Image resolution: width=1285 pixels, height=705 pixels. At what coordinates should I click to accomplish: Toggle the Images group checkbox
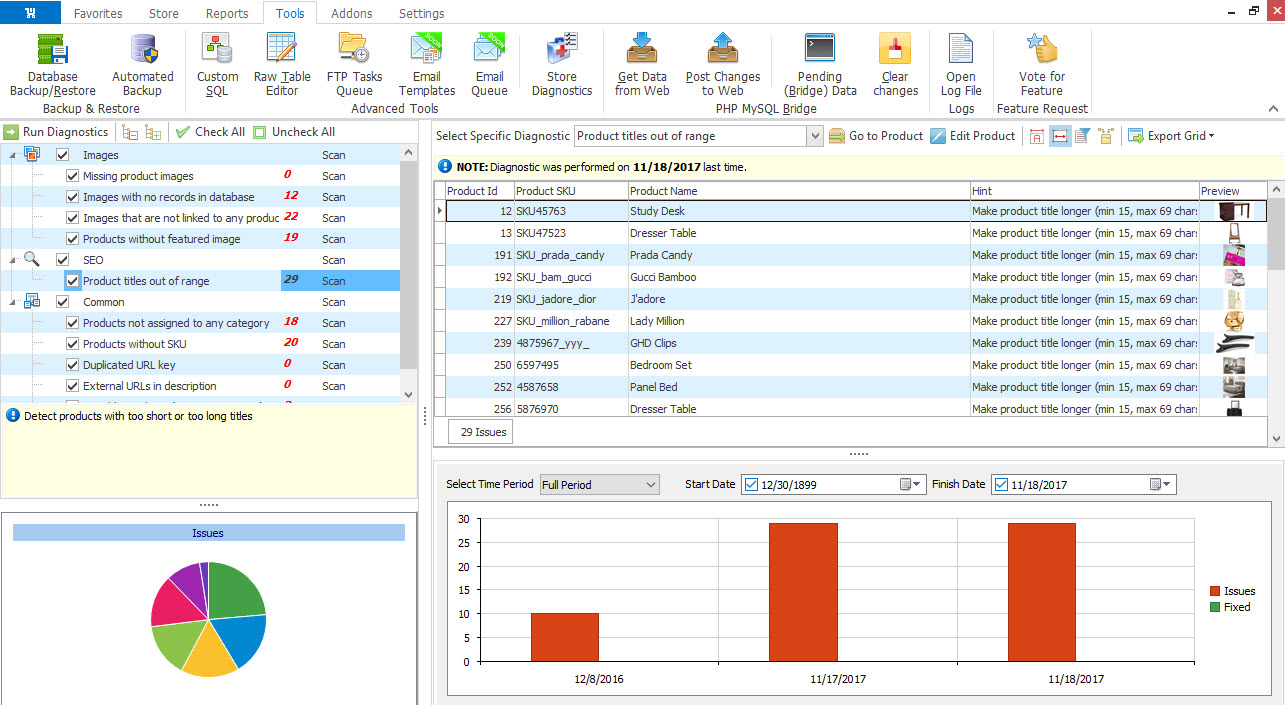(62, 155)
